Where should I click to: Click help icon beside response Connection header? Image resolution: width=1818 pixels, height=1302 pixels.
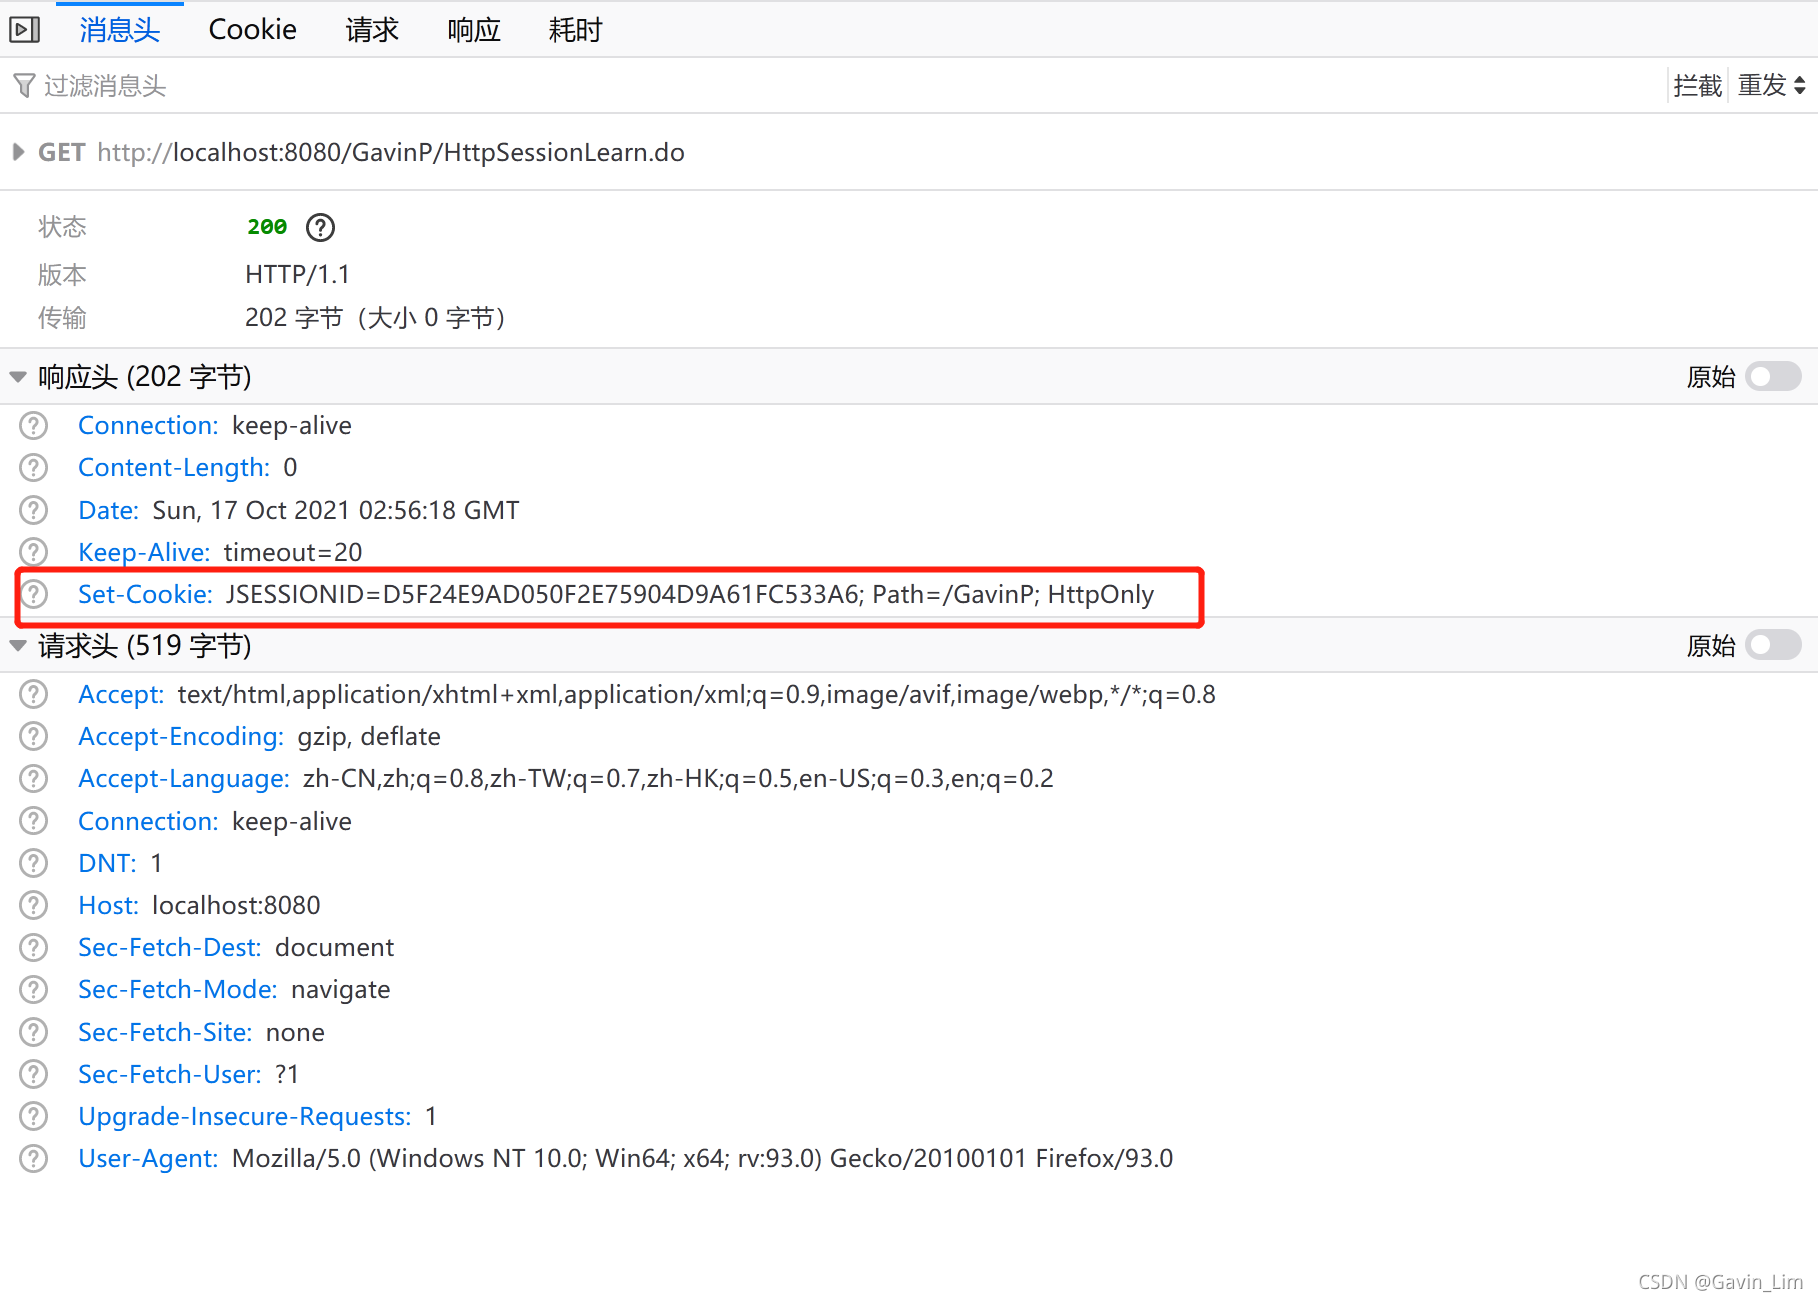point(34,426)
